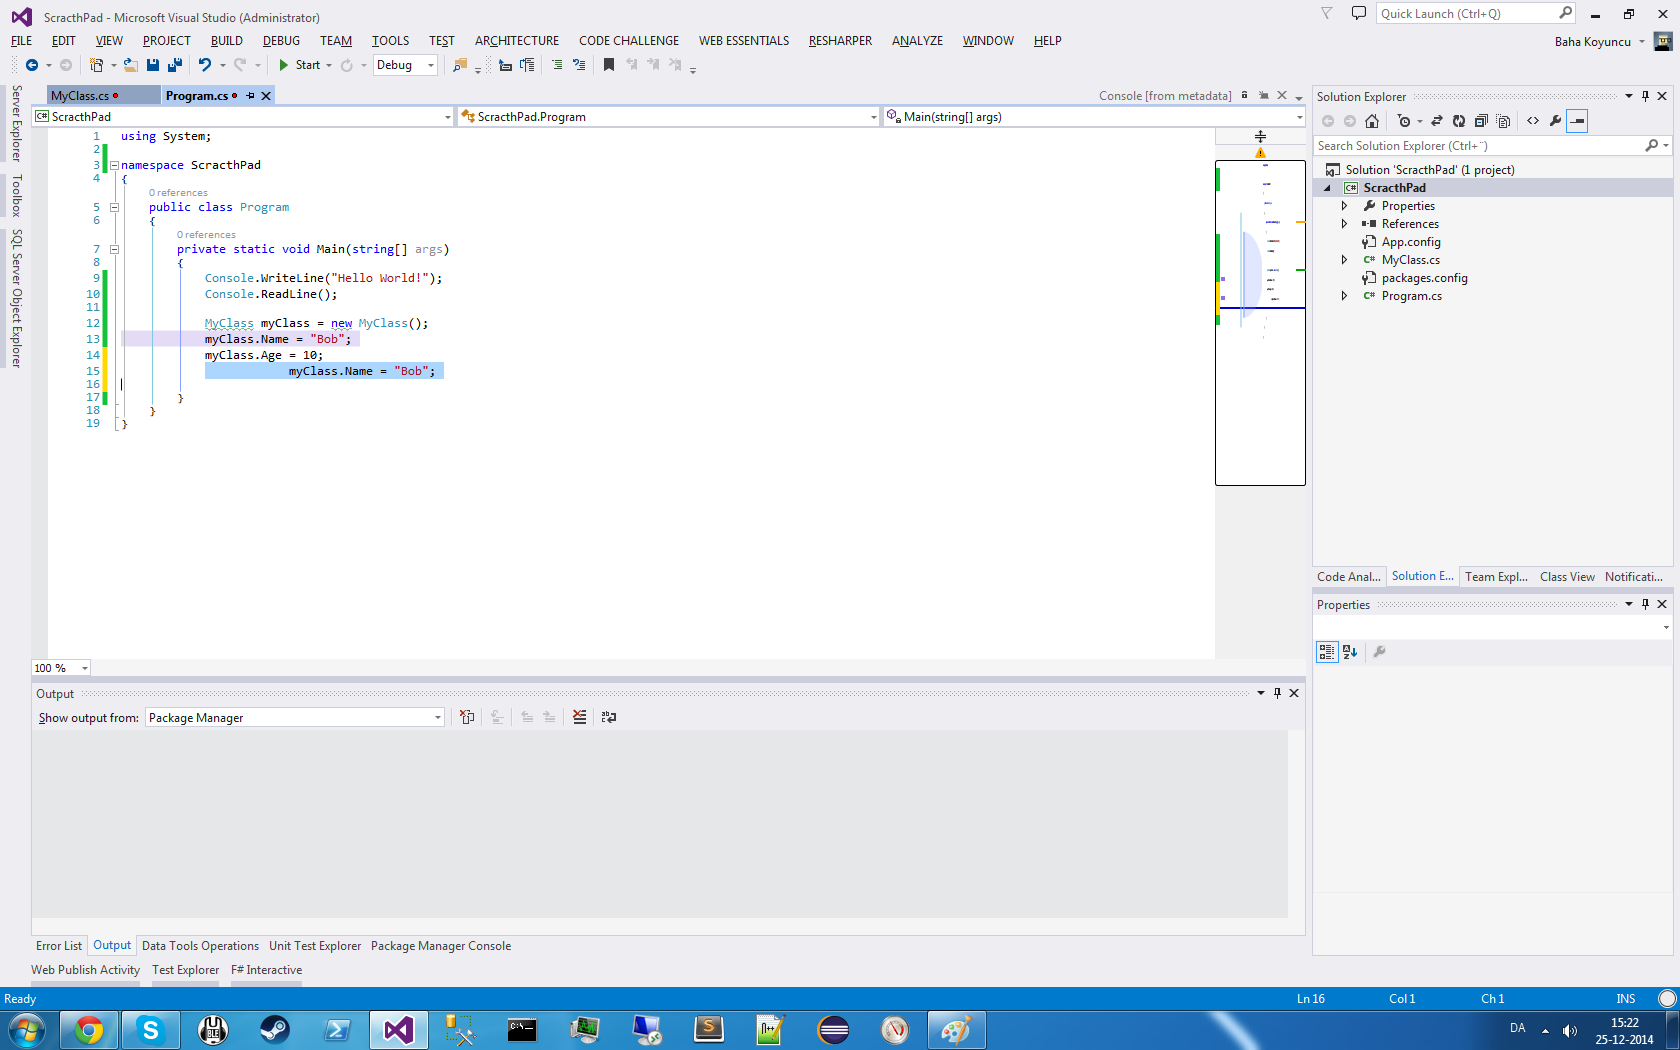
Task: Click the Clear All output icon
Action: click(580, 717)
